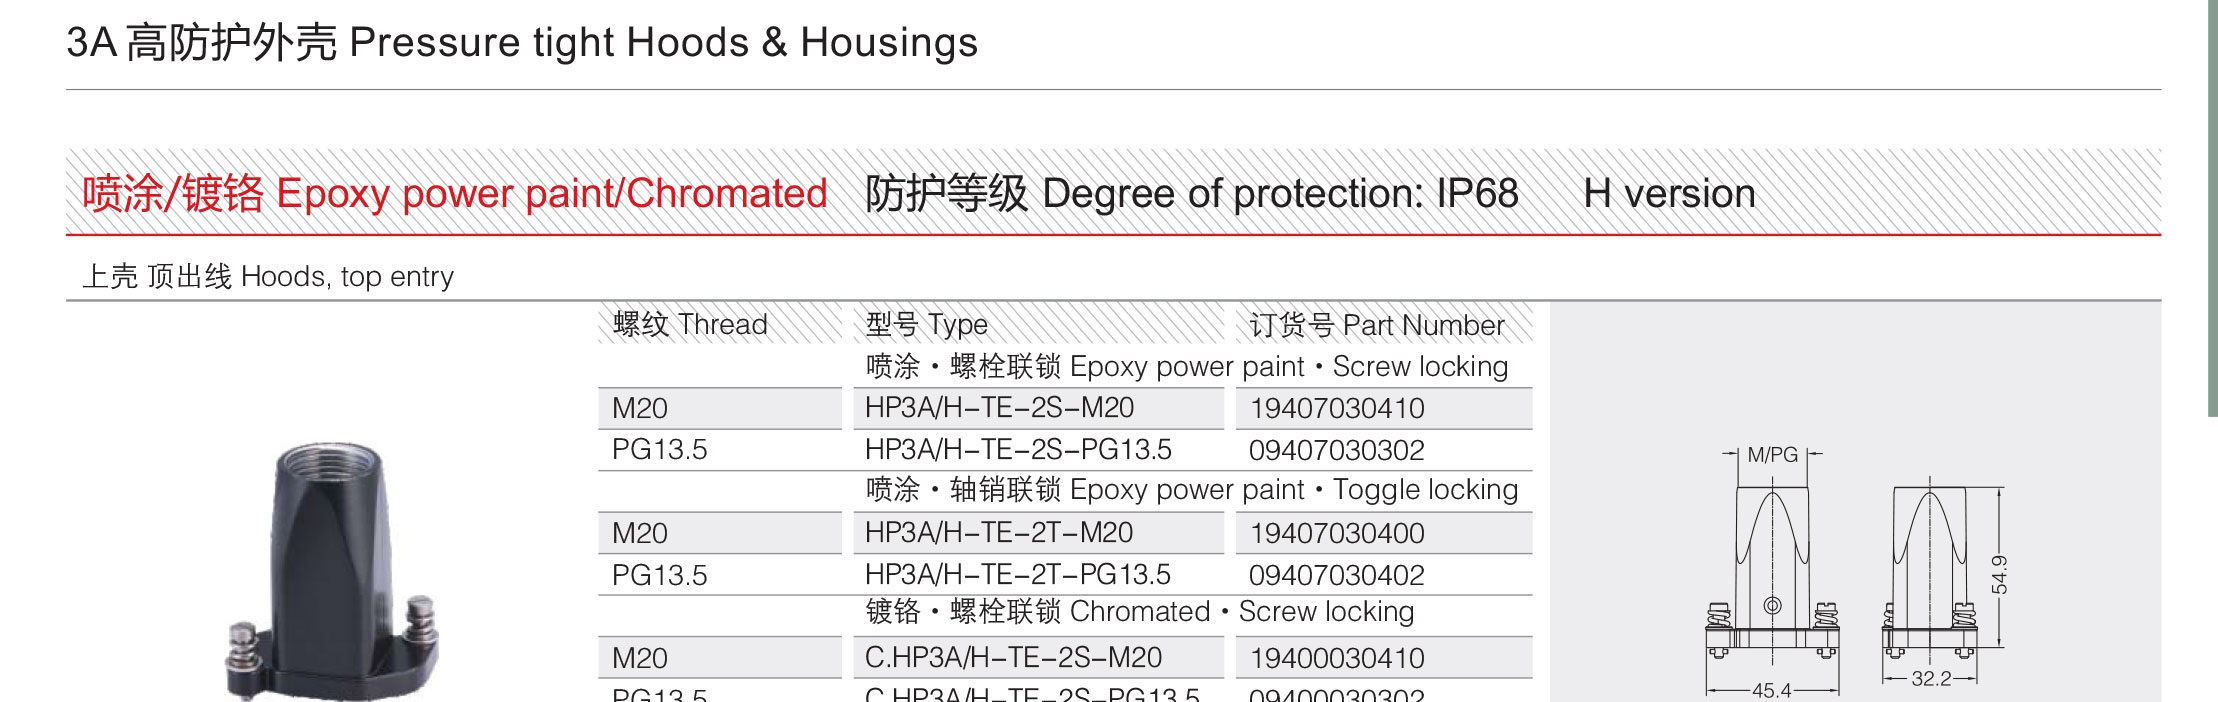Click the front-view dimension drawing with 45.4
The image size is (2218, 702).
tap(1772, 571)
